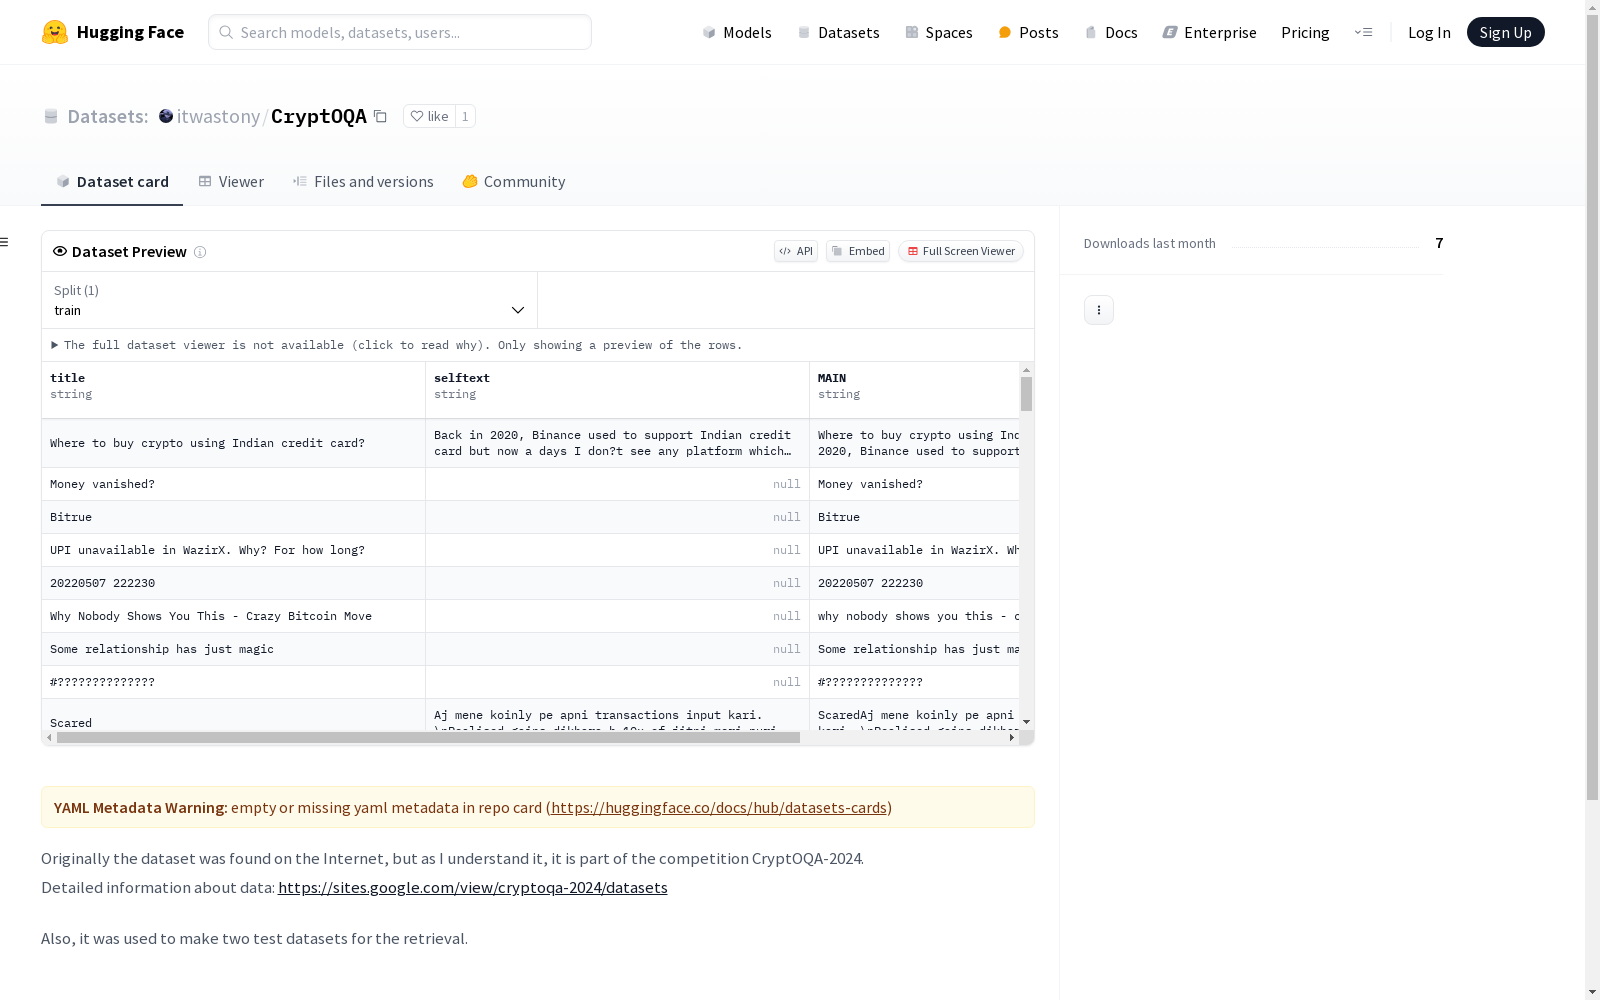The height and width of the screenshot is (1000, 1600).
Task: Click the magnifier search icon
Action: [x=227, y=32]
